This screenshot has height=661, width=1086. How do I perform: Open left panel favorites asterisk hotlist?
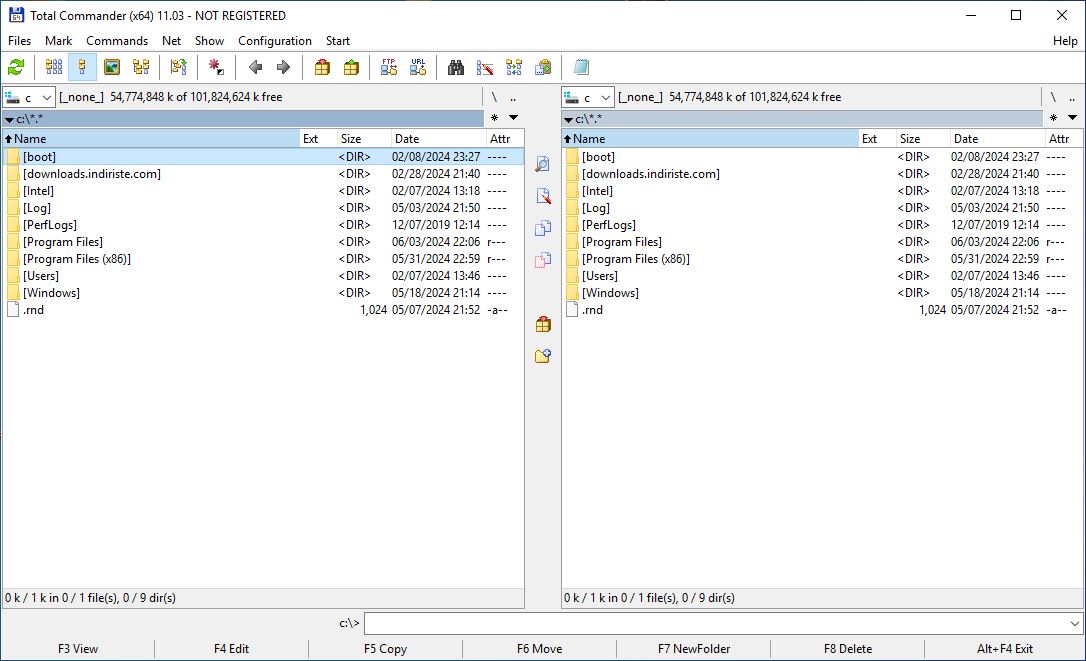click(495, 118)
